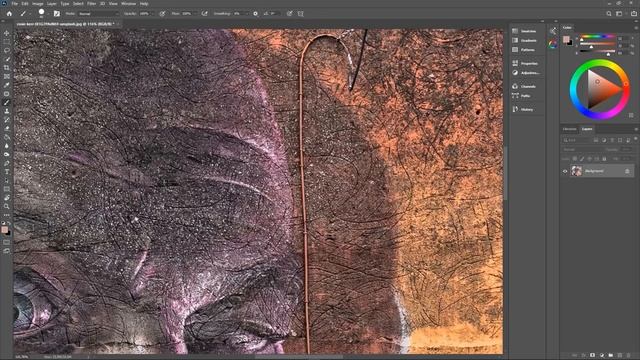Open the Window menu
The image size is (640, 360).
(129, 4)
